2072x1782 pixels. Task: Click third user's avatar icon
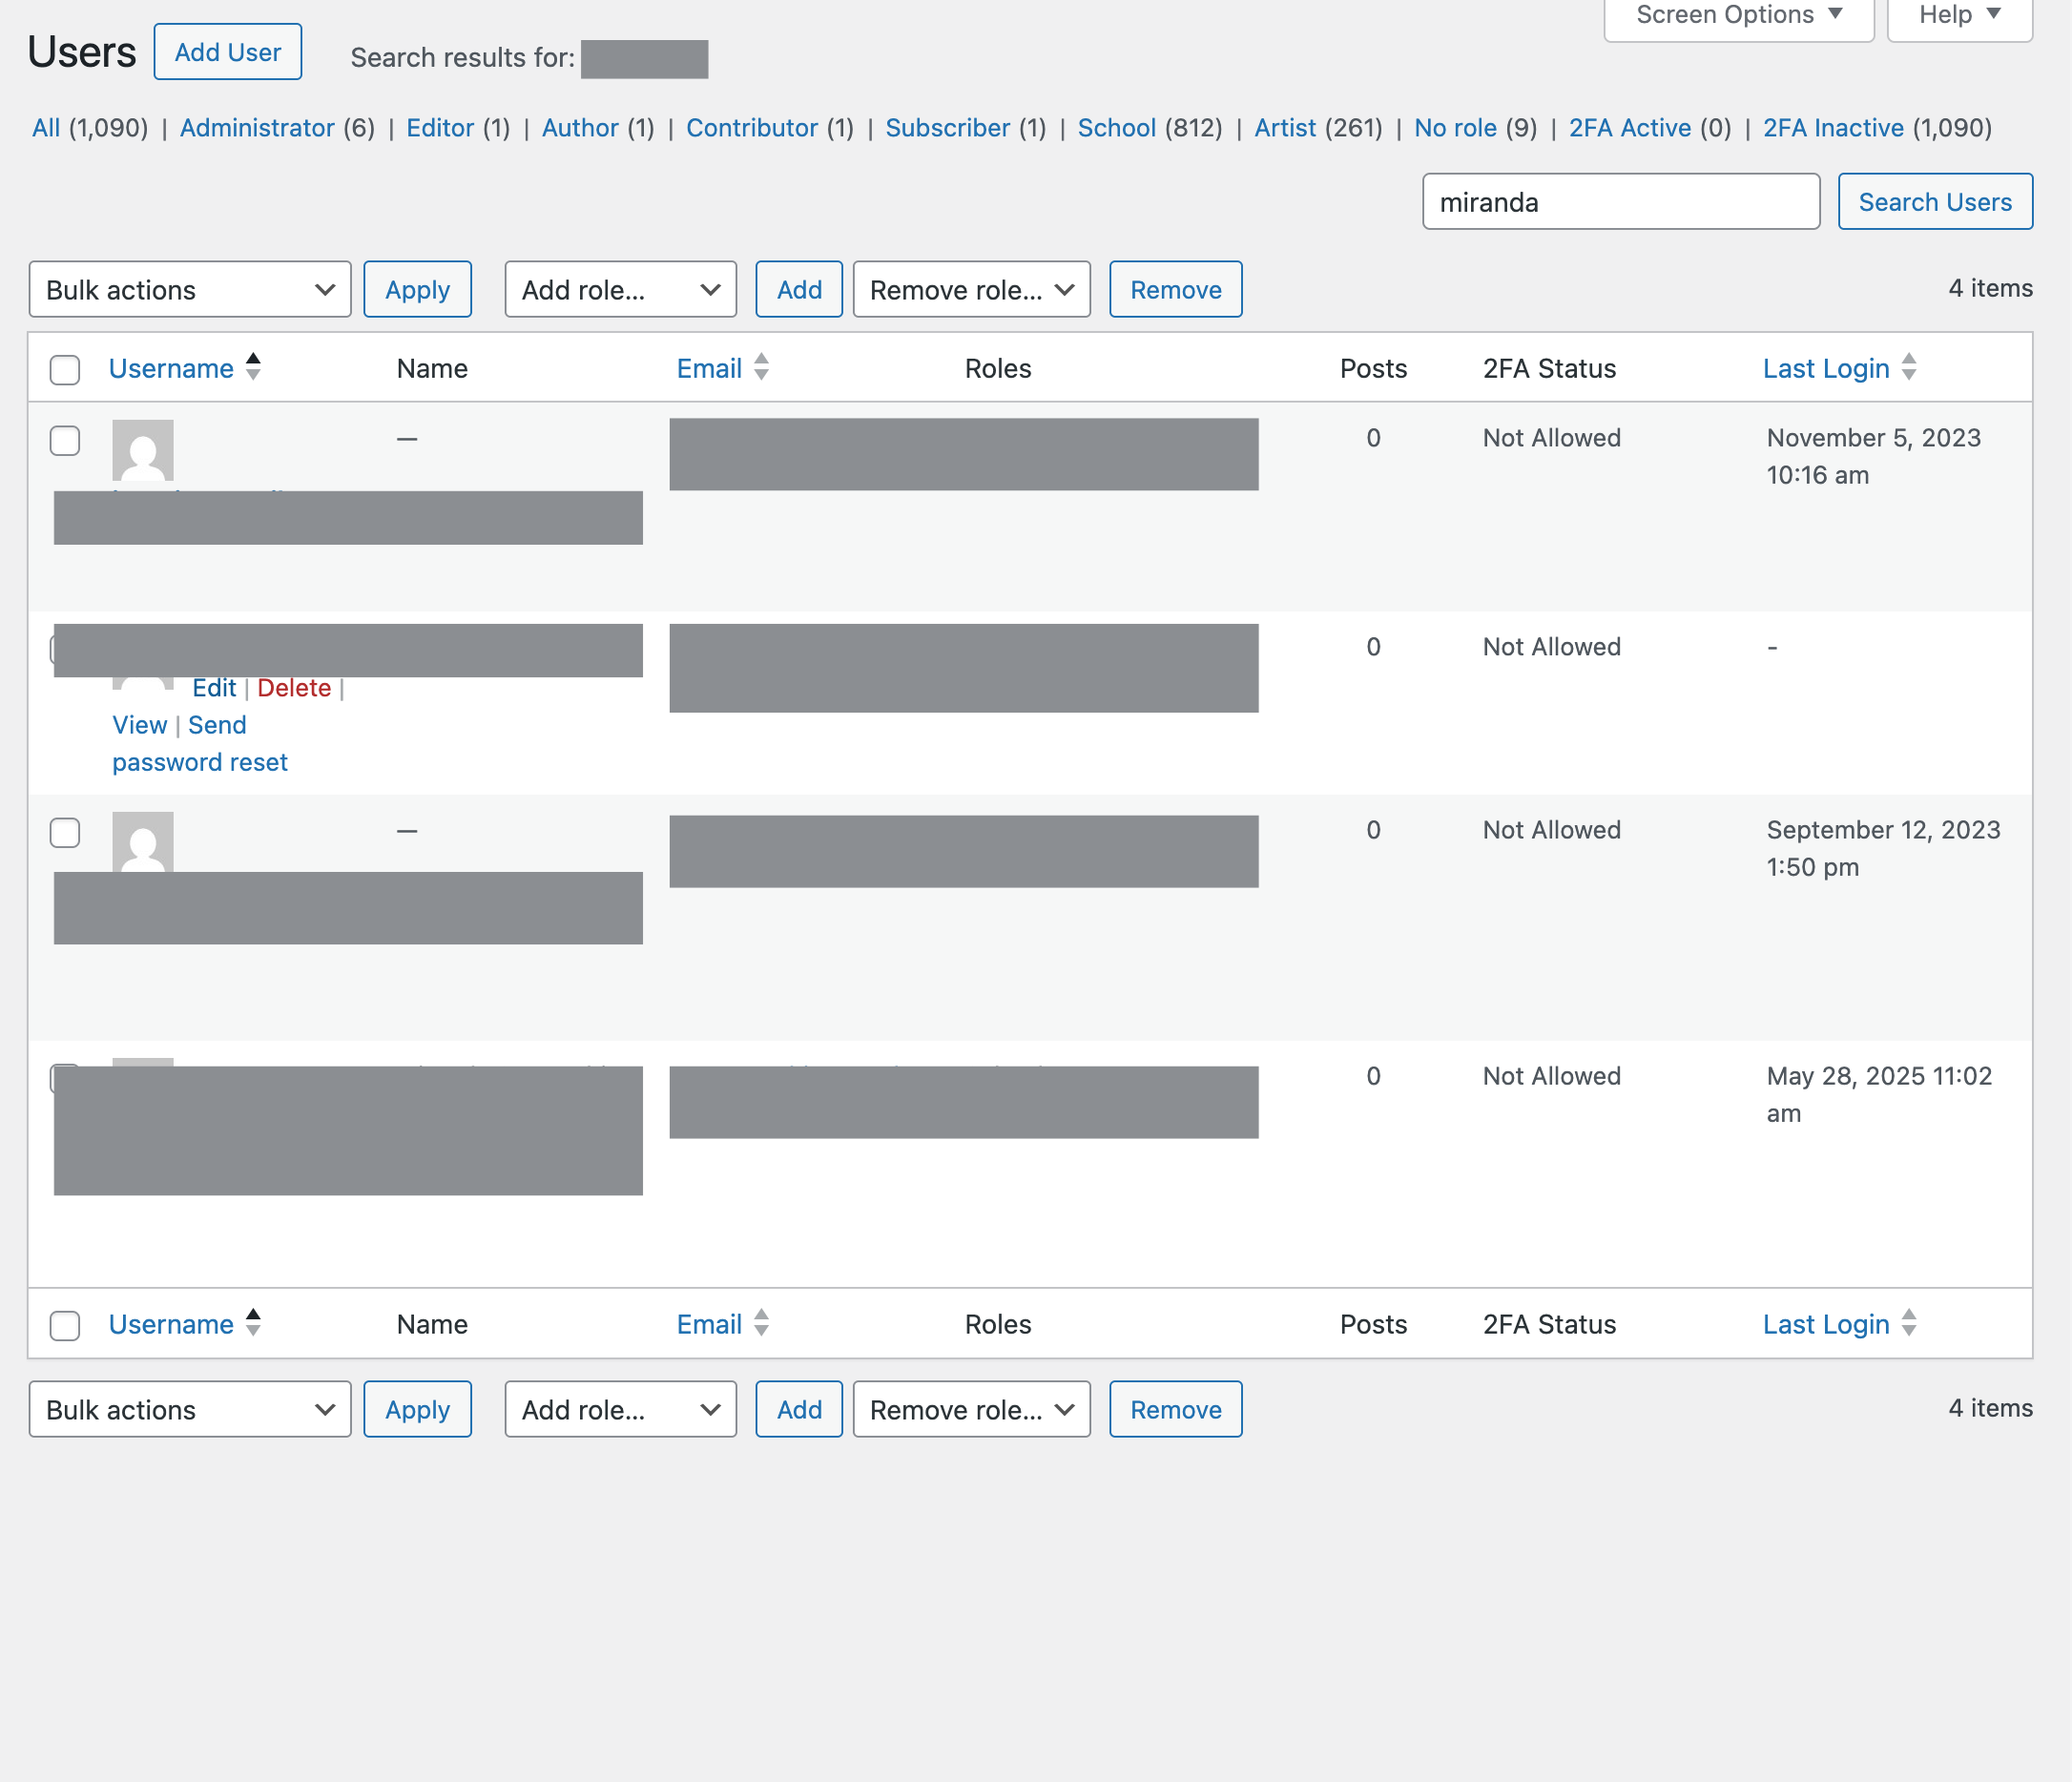pos(143,842)
